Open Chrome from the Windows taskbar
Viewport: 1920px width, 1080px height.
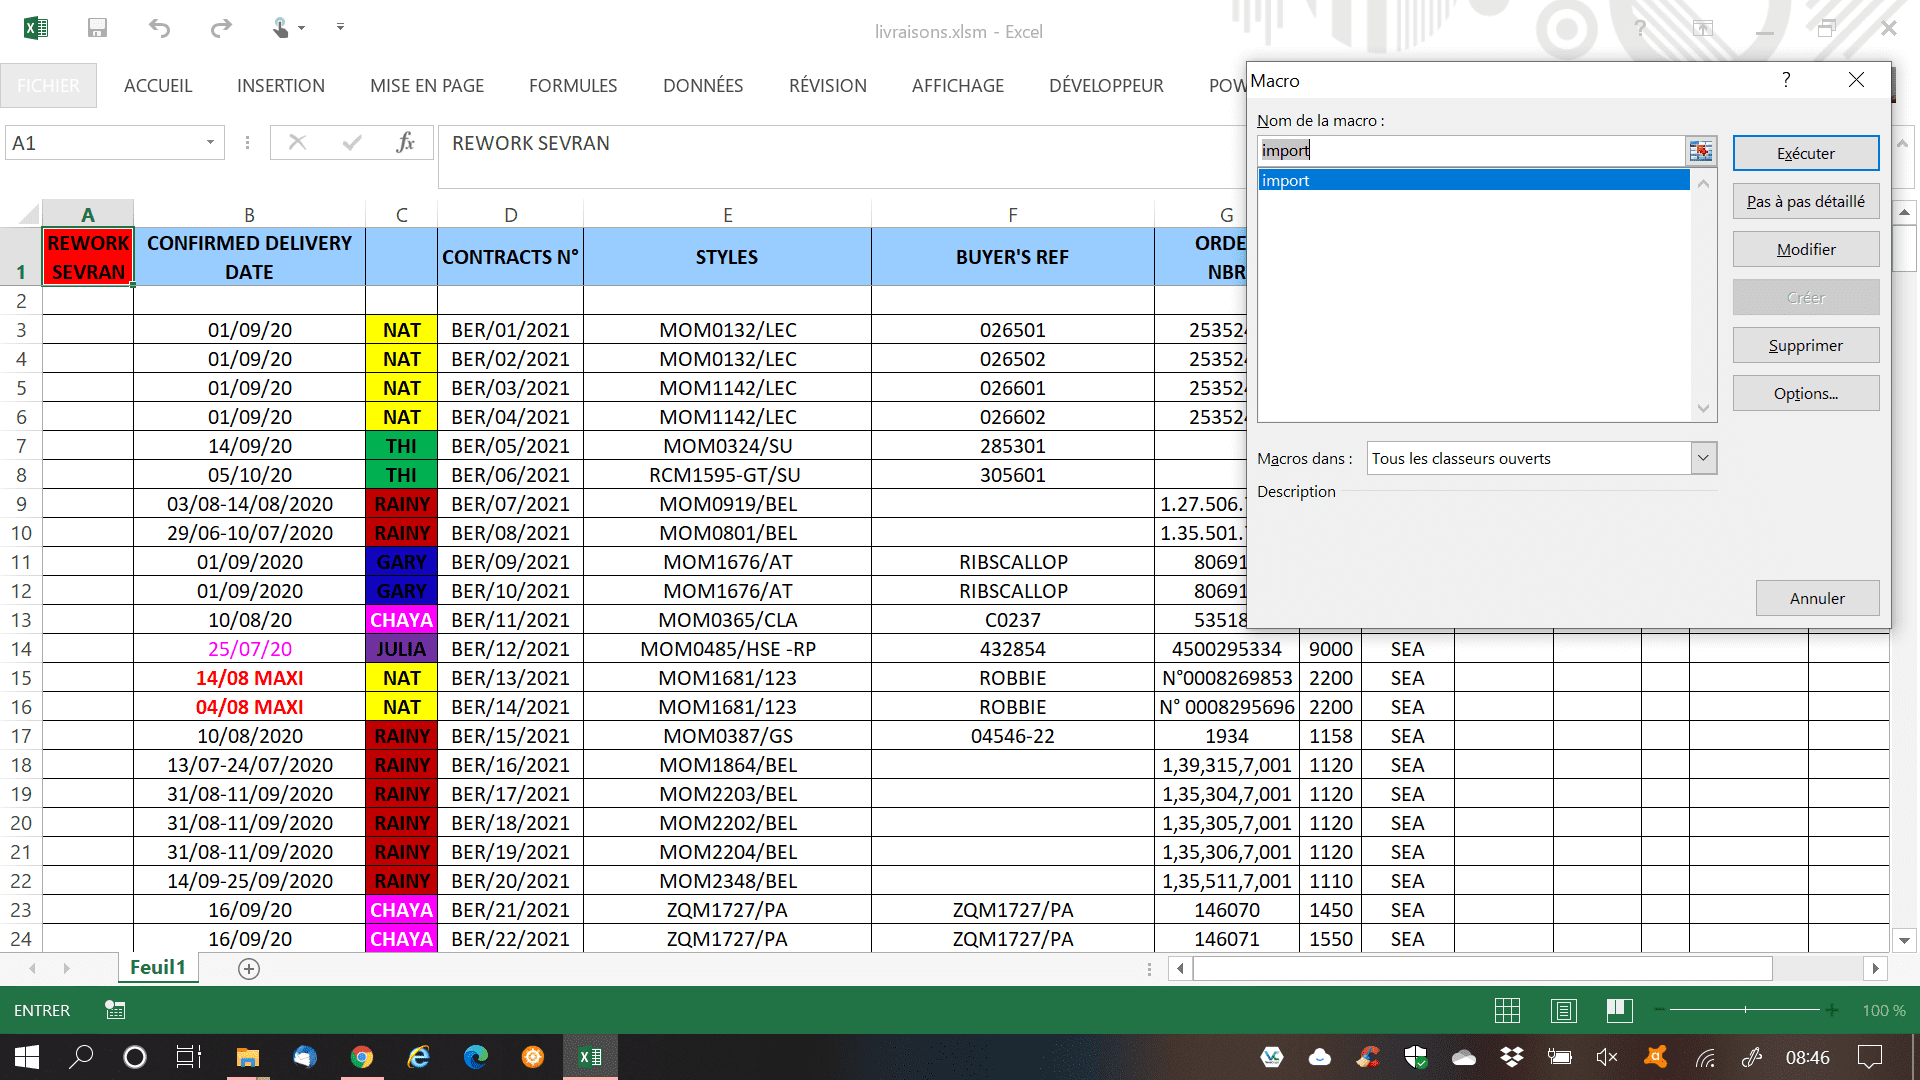click(x=361, y=1057)
